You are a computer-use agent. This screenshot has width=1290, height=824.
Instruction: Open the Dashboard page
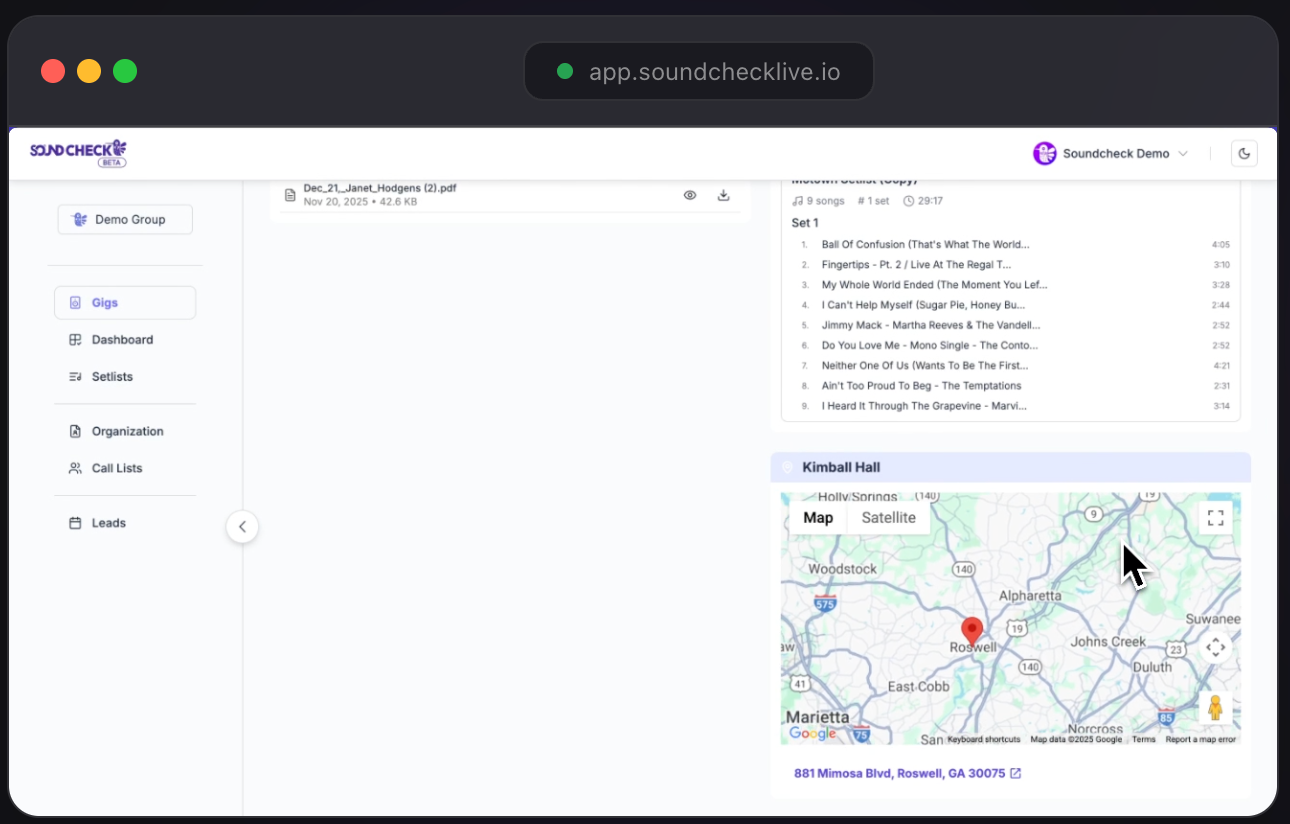pos(122,340)
